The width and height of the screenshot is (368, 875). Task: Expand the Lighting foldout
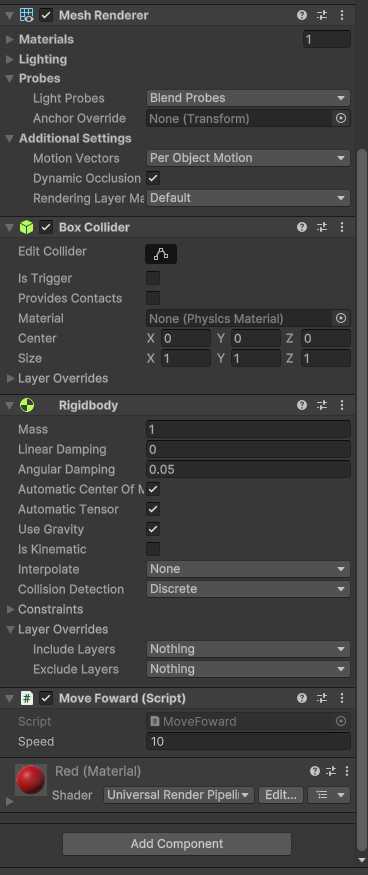pyautogui.click(x=10, y=59)
